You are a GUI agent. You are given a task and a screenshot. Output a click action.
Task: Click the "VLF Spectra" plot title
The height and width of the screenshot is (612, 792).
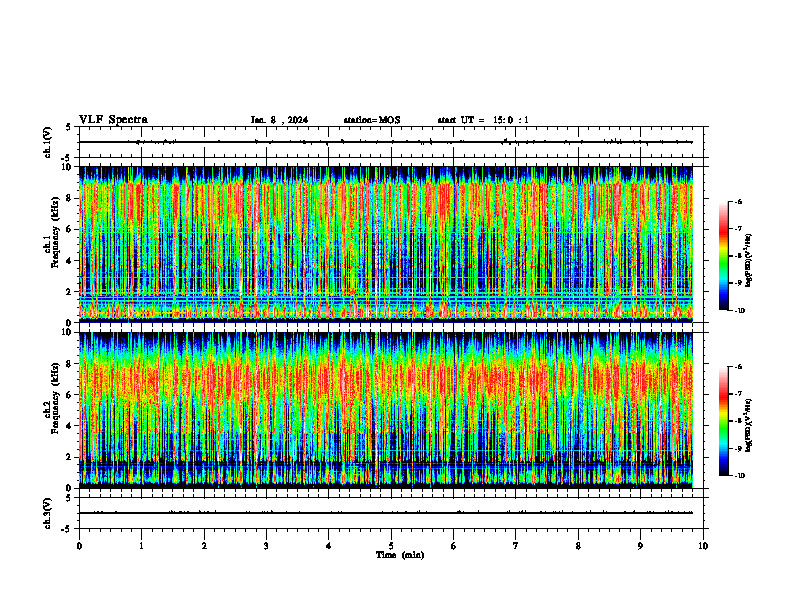113,120
